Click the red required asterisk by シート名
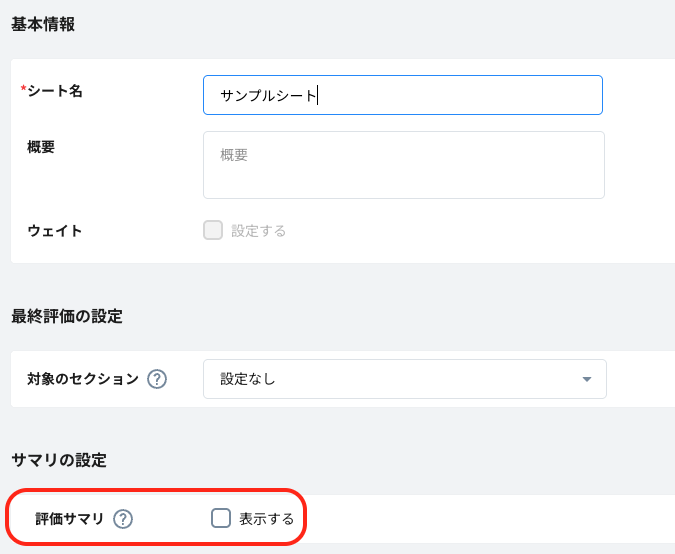Image resolution: width=675 pixels, height=554 pixels. point(23,90)
